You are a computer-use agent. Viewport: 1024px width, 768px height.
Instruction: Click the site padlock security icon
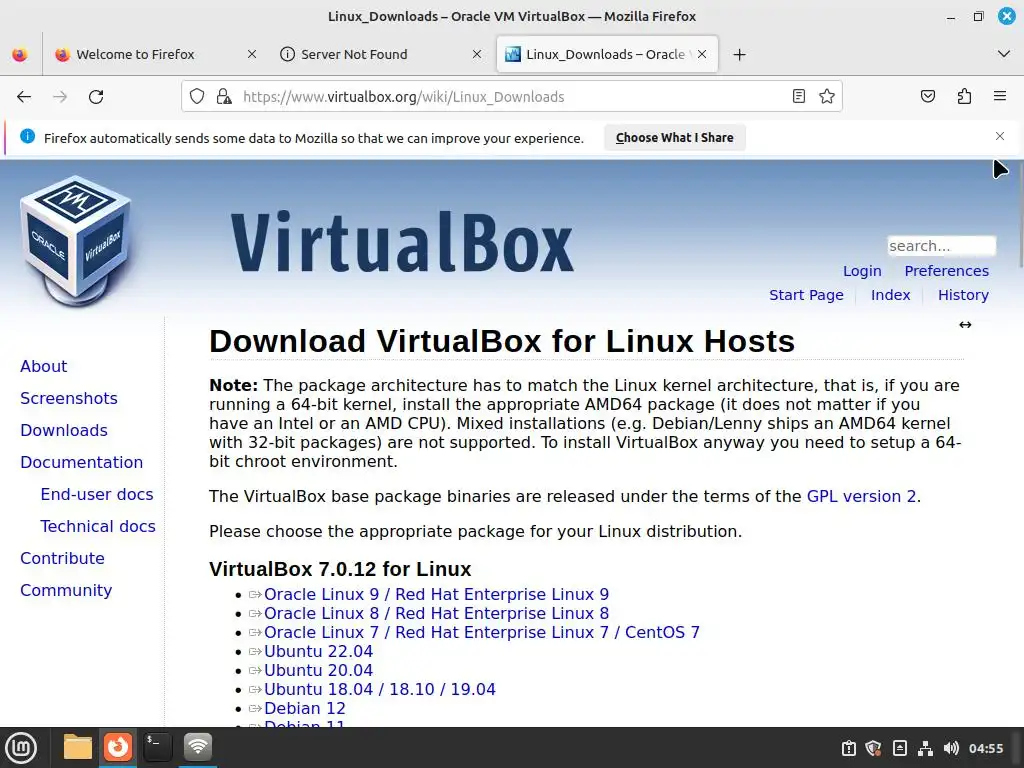coord(224,97)
